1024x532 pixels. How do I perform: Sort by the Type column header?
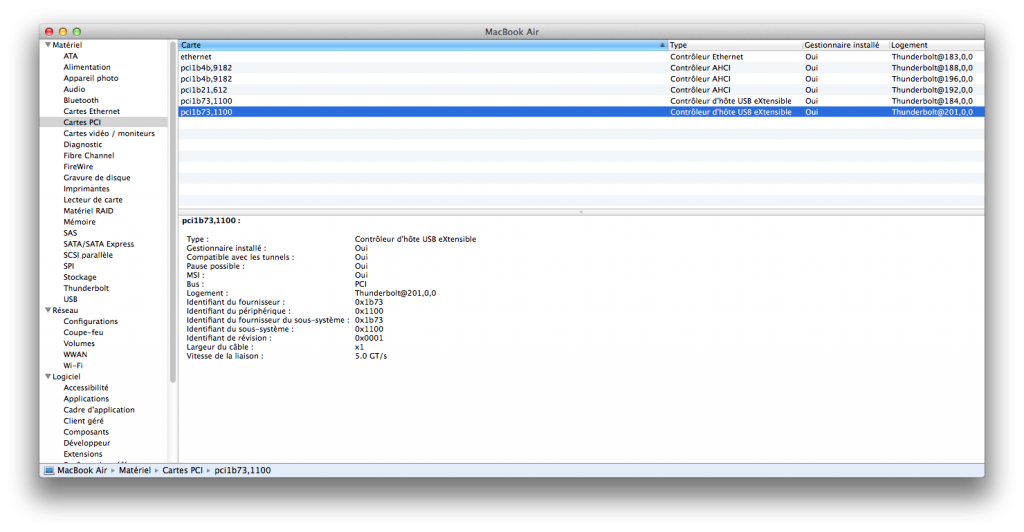click(x=734, y=45)
